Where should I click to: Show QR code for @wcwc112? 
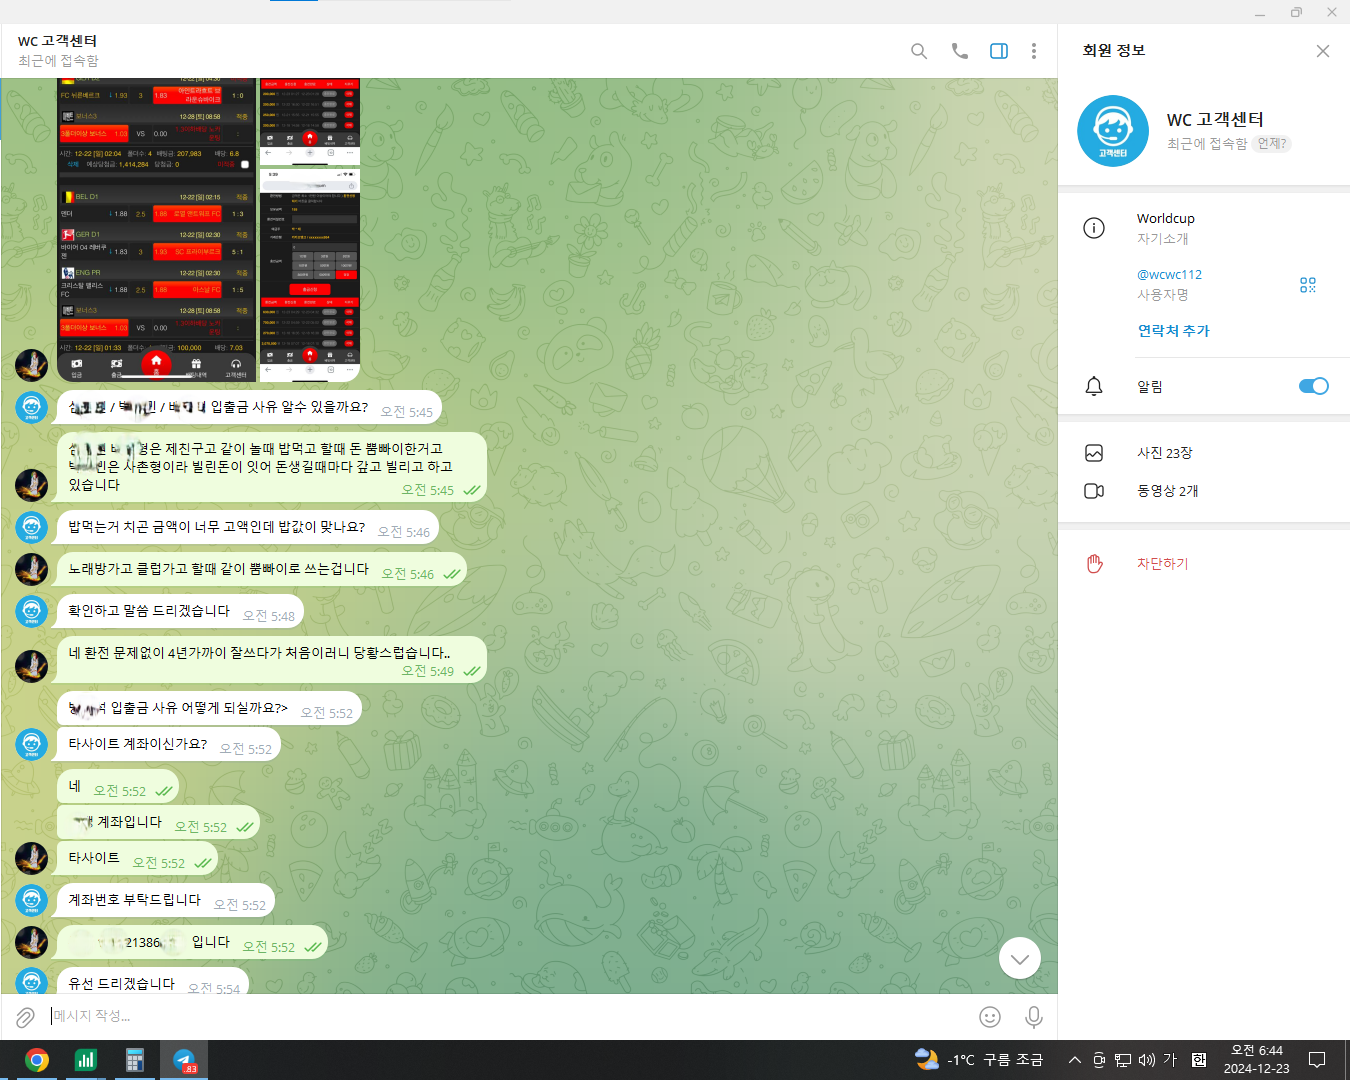(x=1307, y=285)
